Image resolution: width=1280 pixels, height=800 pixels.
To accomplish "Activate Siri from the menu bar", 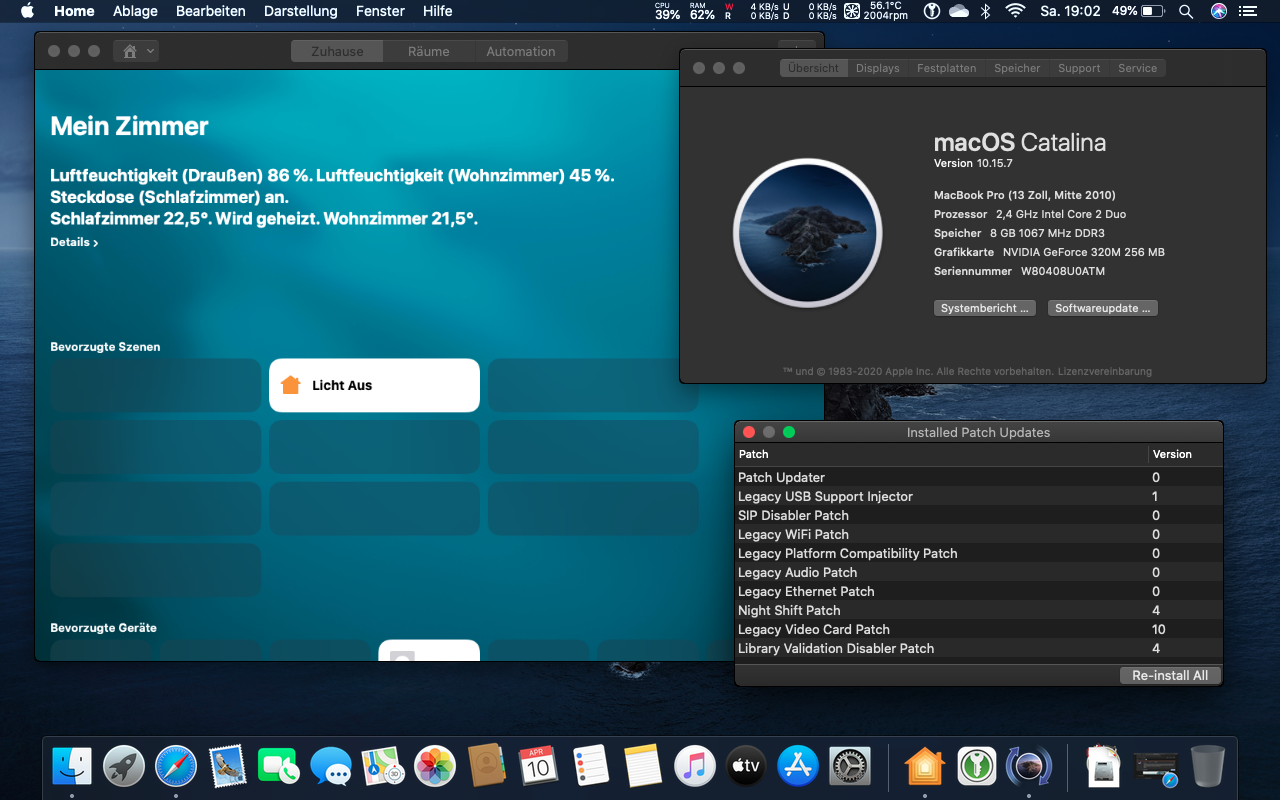I will click(1218, 11).
